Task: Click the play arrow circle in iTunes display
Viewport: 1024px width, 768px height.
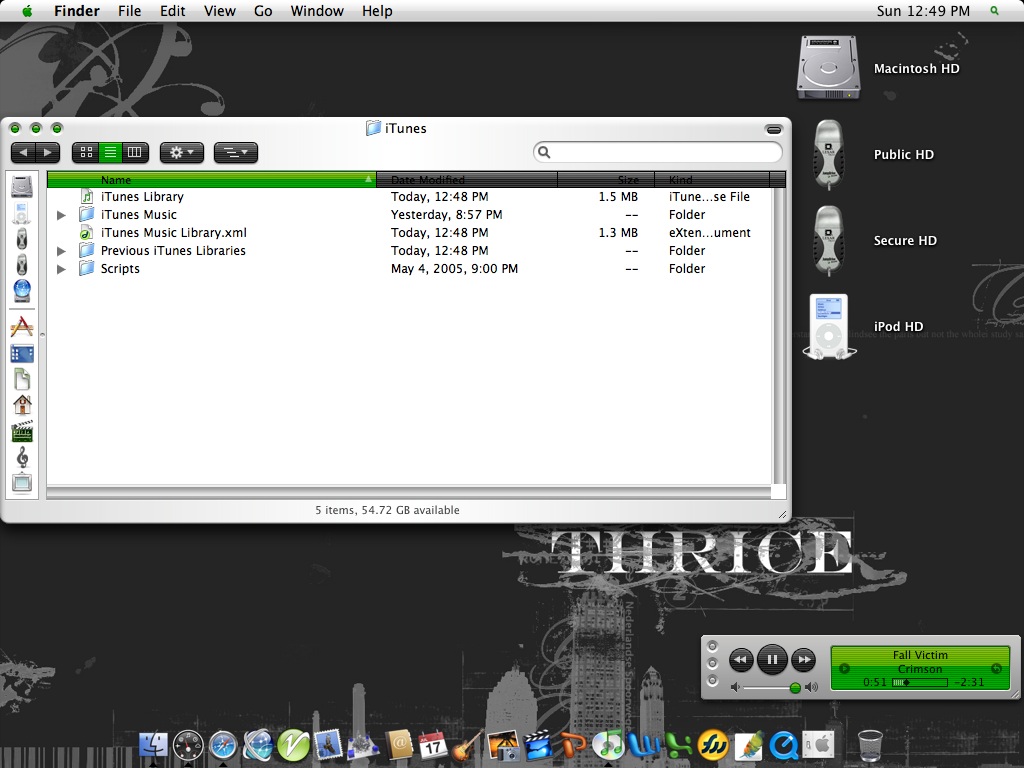Action: 844,668
